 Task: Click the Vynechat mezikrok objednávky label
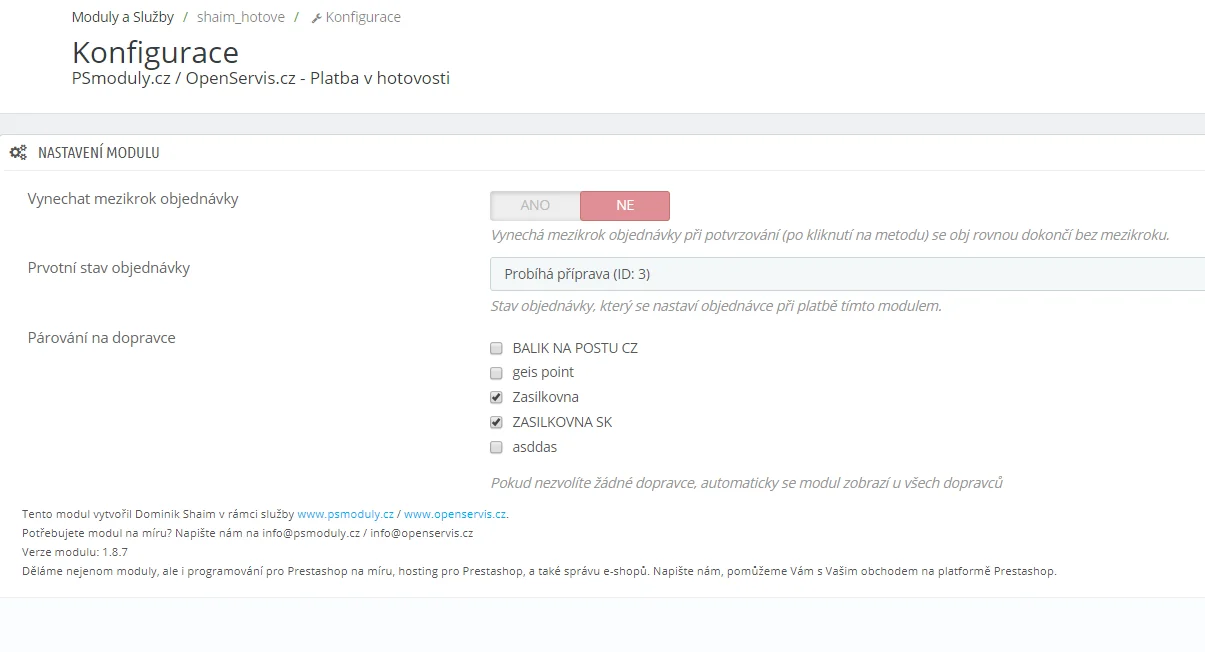coord(133,198)
